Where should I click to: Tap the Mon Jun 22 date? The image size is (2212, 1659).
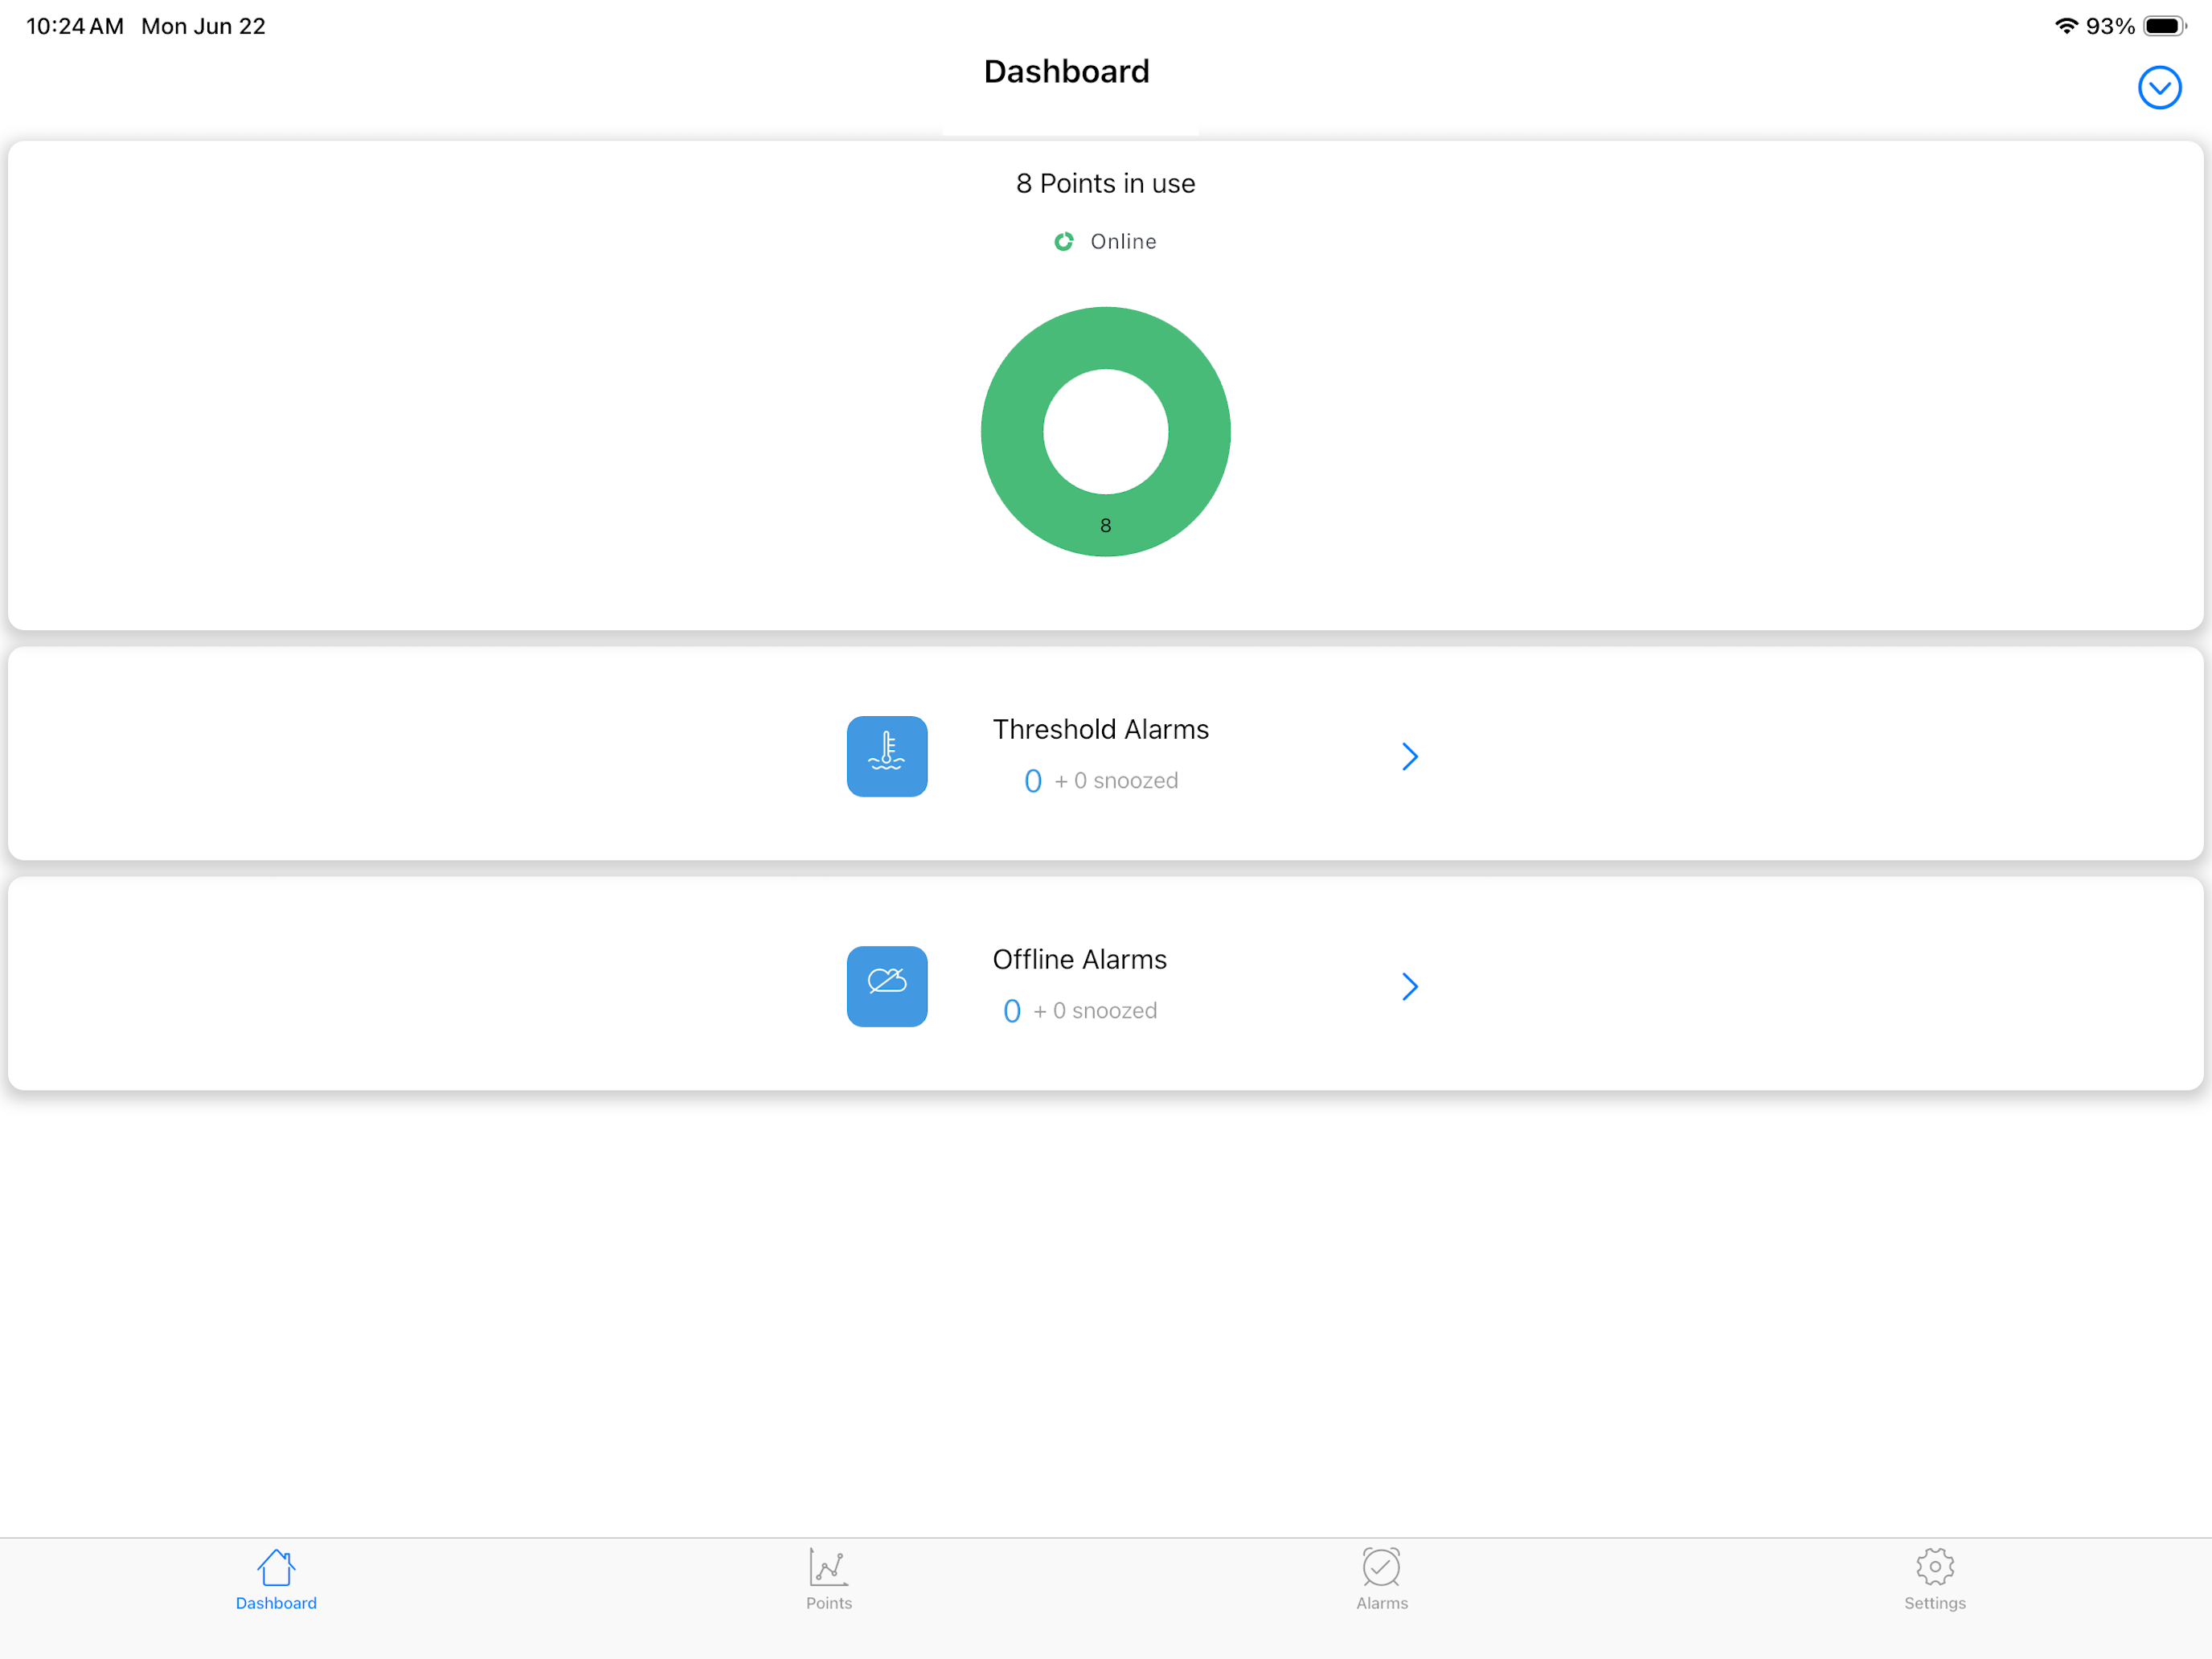(x=203, y=26)
